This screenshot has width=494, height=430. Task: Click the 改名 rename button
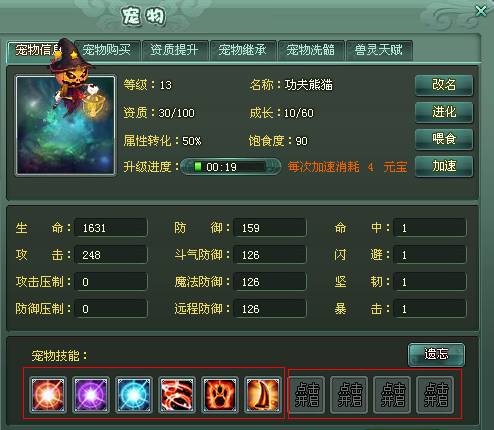pyautogui.click(x=444, y=85)
